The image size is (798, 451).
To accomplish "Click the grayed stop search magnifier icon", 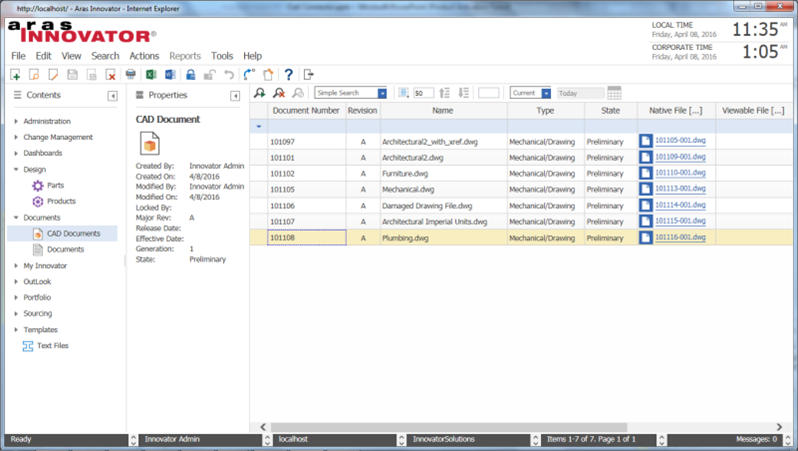I will pos(298,93).
